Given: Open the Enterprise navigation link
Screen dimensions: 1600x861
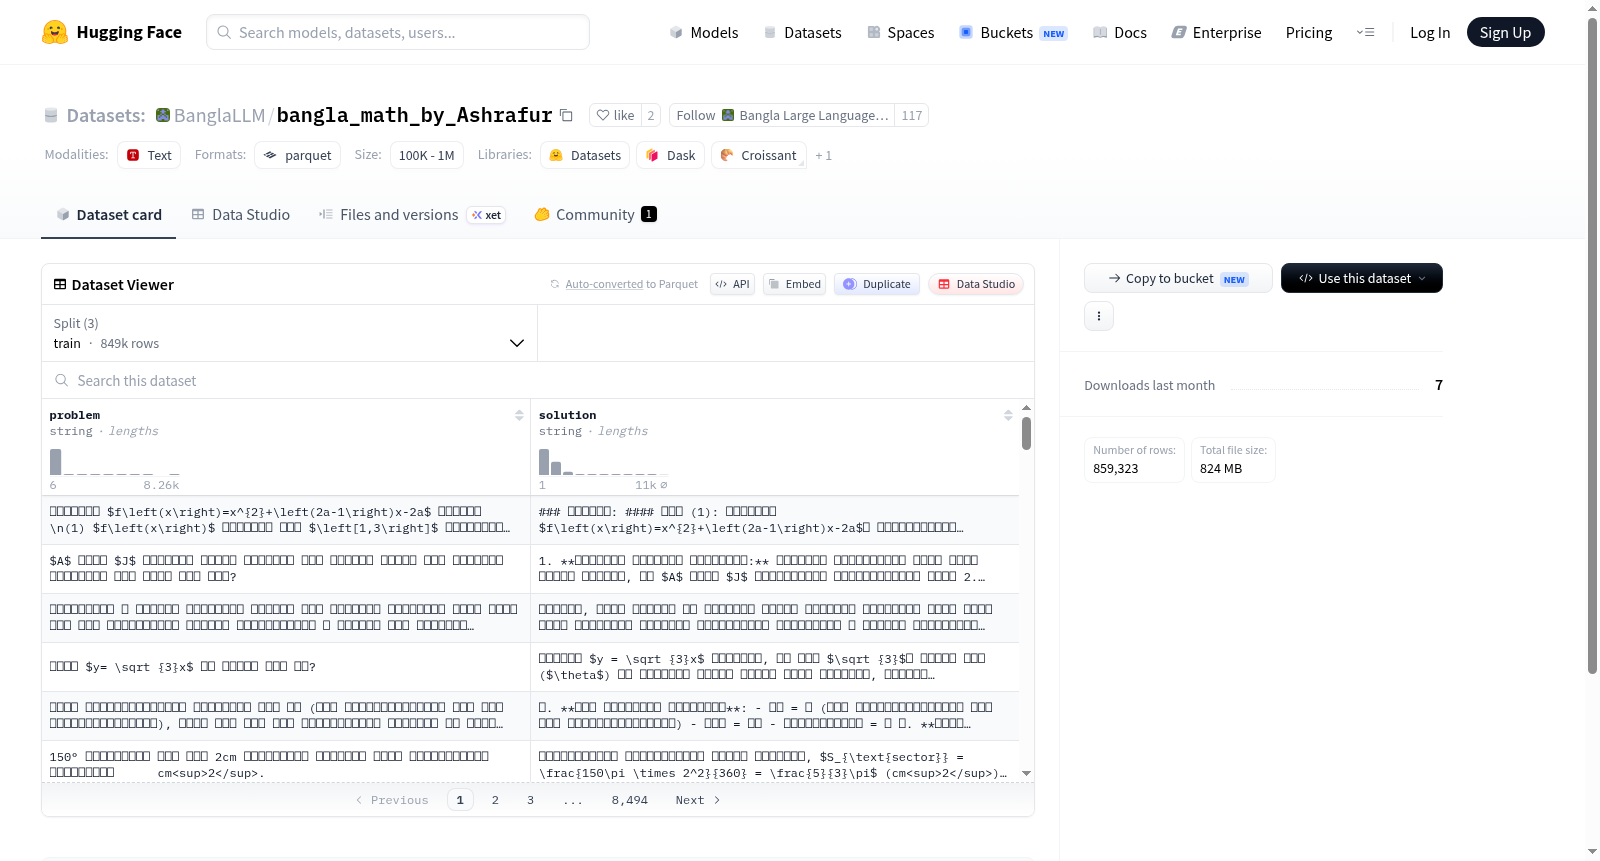Looking at the screenshot, I should [1216, 32].
